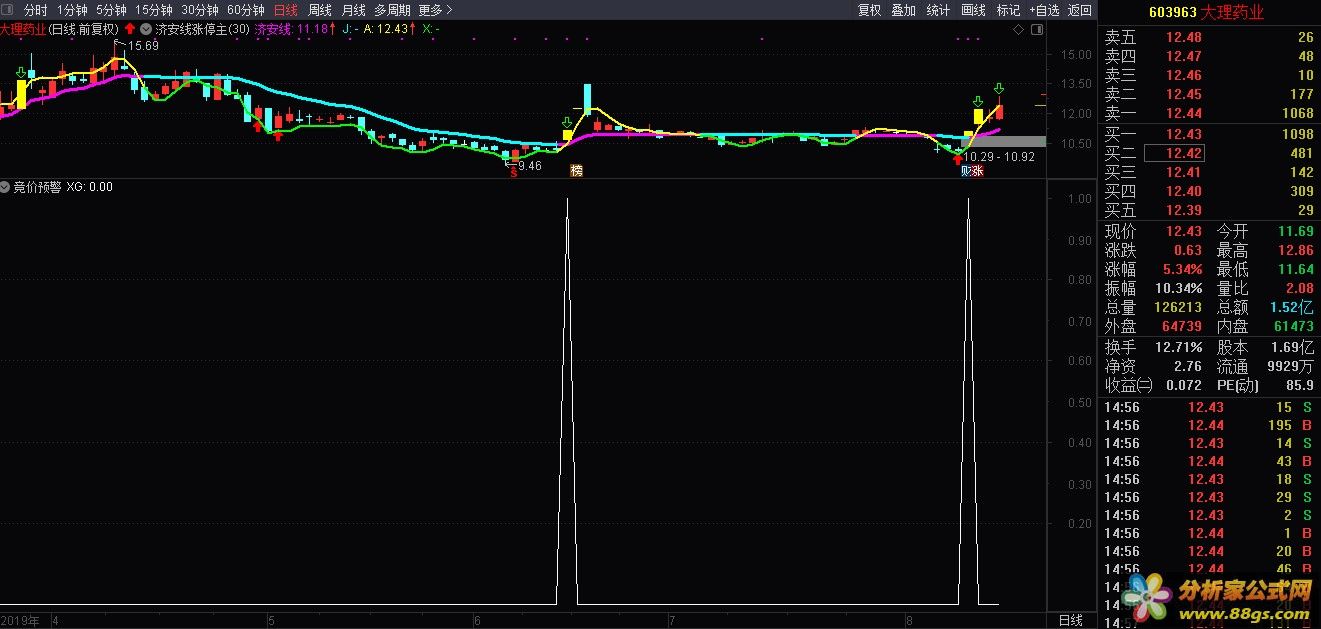Click the 换手 12.71% value

pyautogui.click(x=1179, y=347)
